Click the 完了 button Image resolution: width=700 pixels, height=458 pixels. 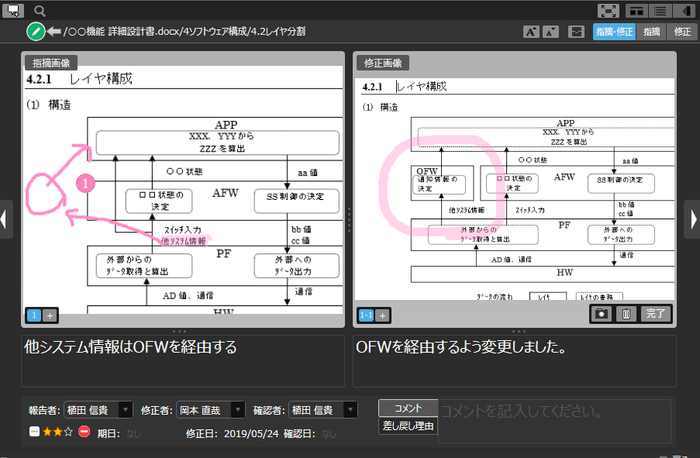[x=655, y=314]
